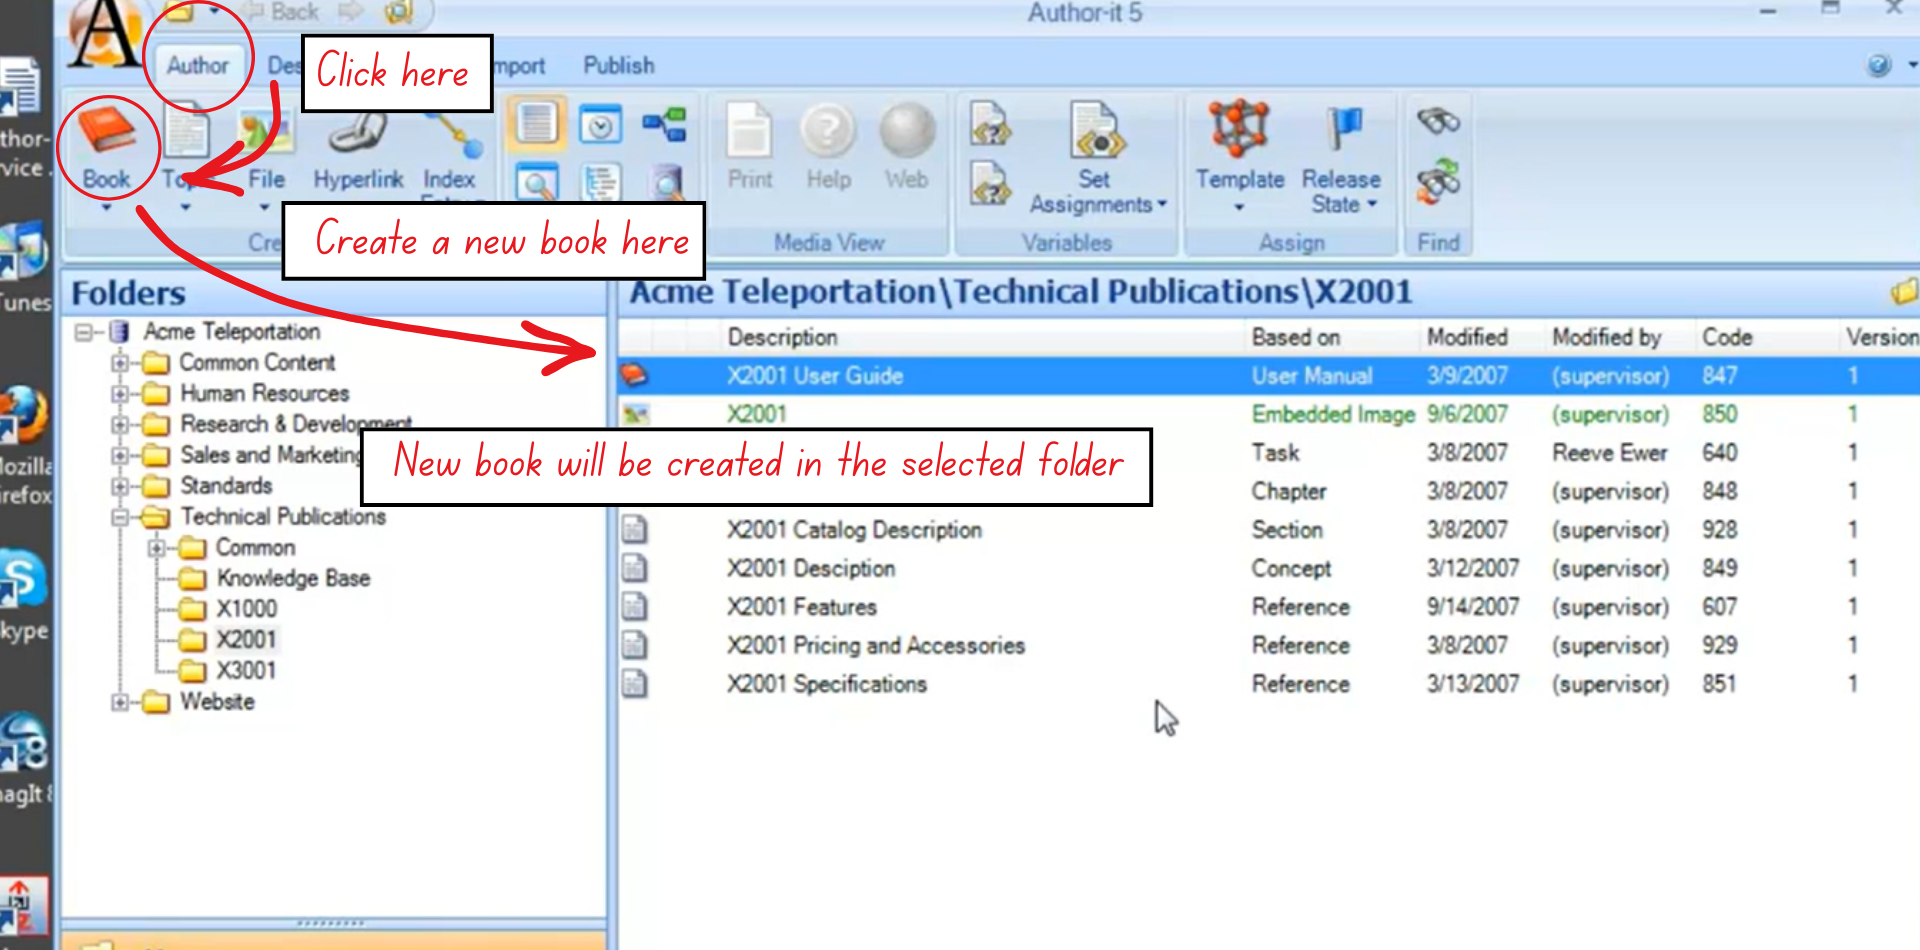Expand the Website folder node
Viewport: 1920px width, 950px height.
coord(120,702)
